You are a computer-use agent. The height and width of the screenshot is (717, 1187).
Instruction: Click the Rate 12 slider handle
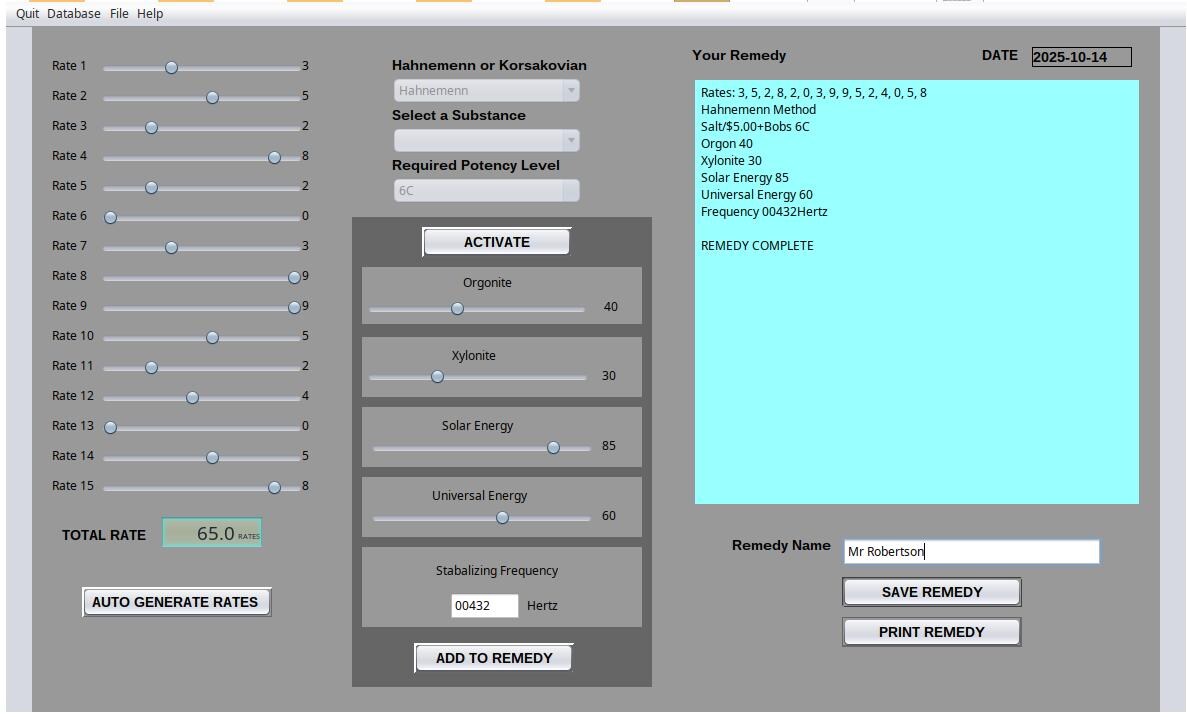point(192,398)
